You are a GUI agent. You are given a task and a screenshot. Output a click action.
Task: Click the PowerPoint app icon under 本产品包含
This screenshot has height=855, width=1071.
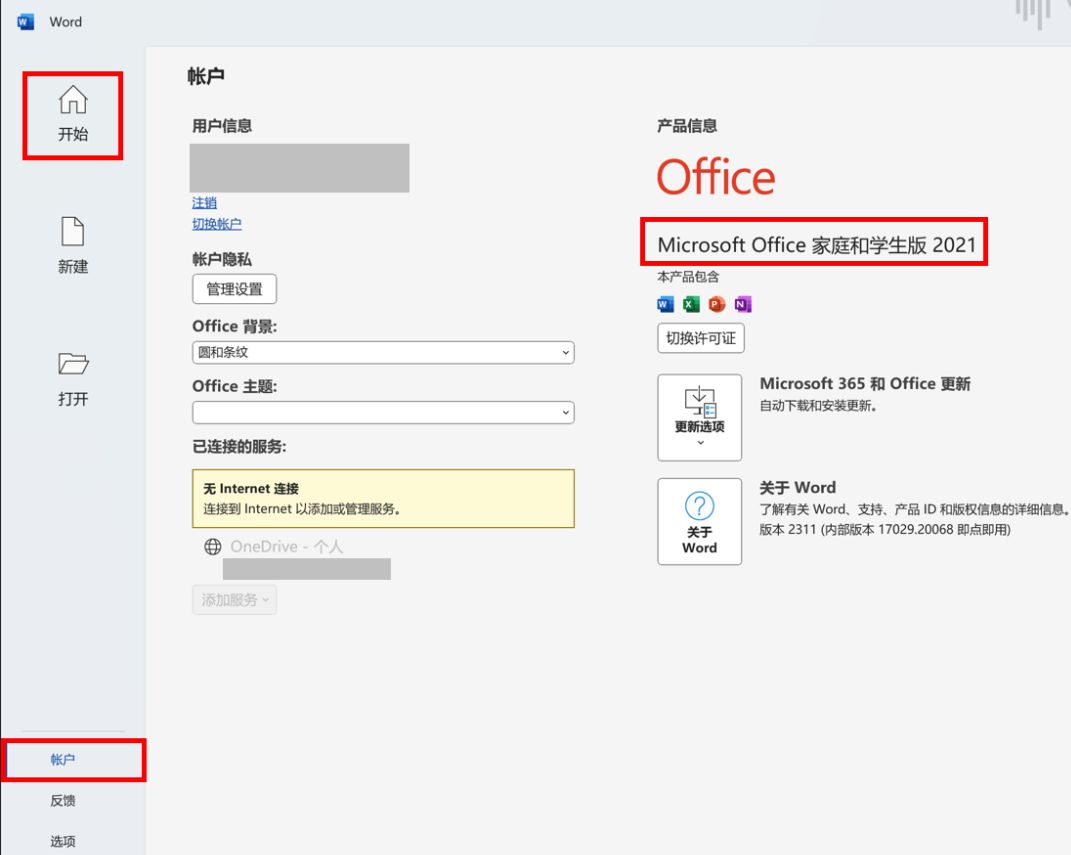click(x=717, y=304)
